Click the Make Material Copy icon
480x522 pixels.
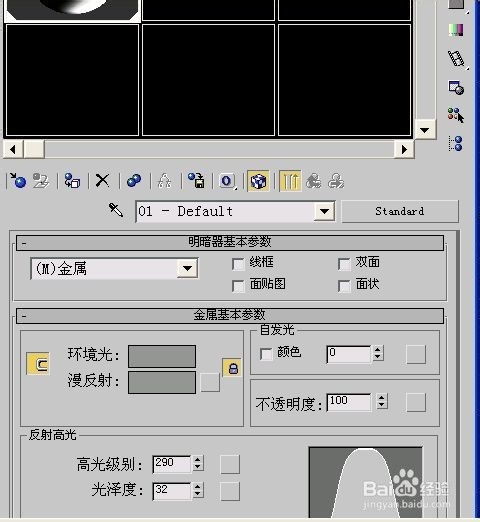tap(134, 181)
